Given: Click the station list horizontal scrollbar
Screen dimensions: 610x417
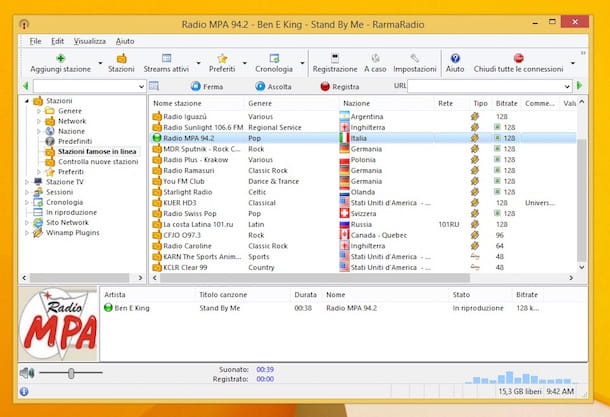Looking at the screenshot, I should click(315, 278).
